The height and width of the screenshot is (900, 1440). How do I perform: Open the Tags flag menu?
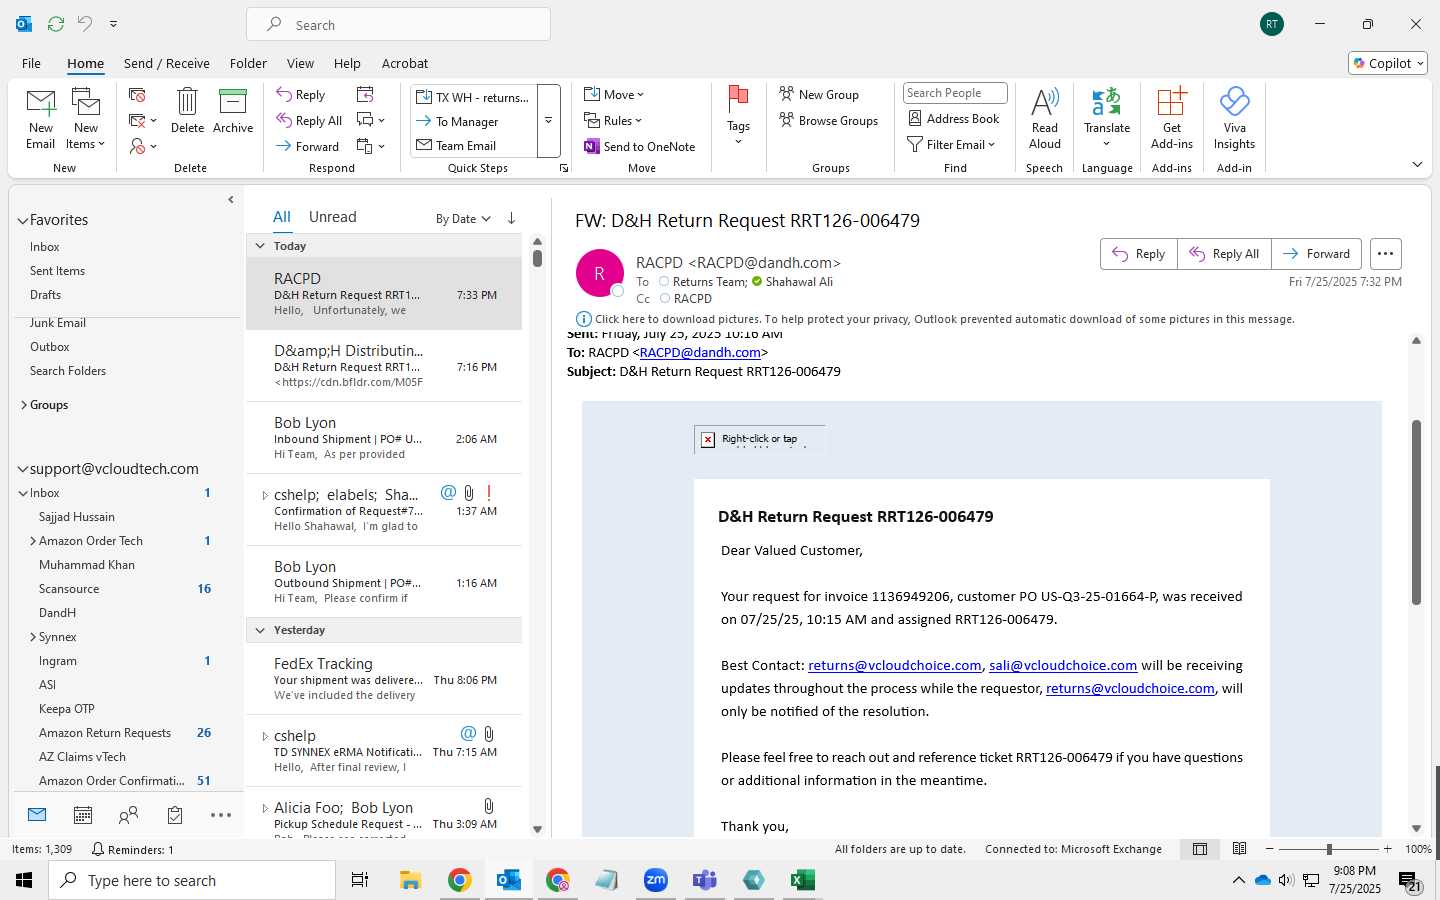(738, 116)
